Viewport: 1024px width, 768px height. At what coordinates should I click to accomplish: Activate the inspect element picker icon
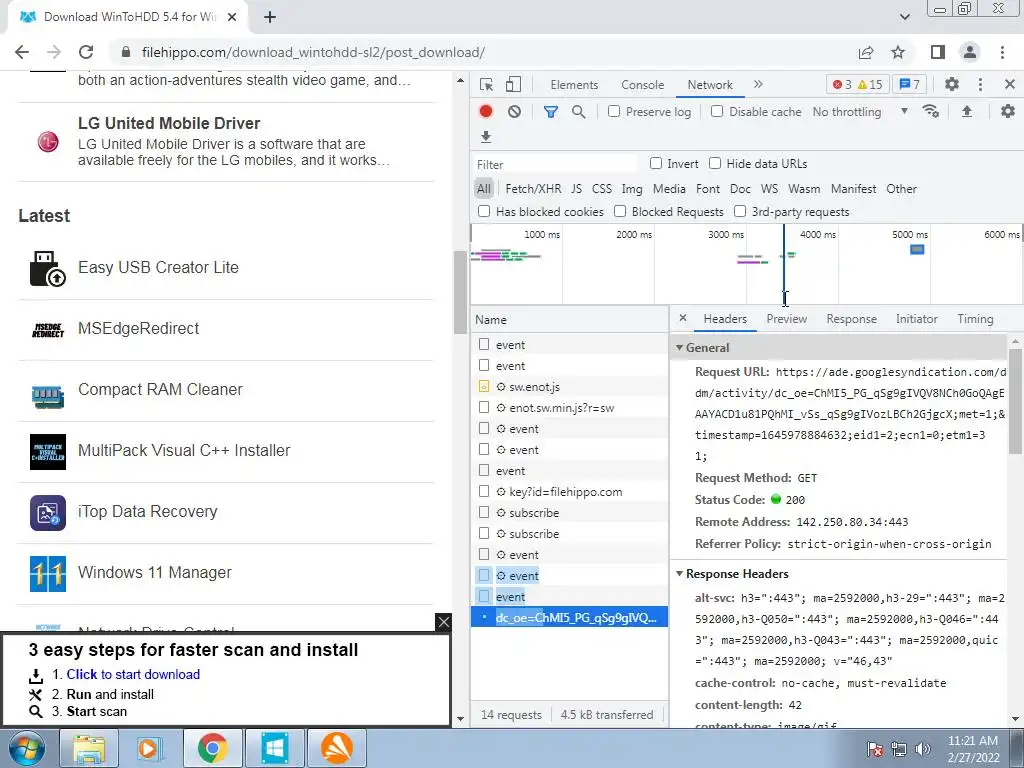[486, 84]
